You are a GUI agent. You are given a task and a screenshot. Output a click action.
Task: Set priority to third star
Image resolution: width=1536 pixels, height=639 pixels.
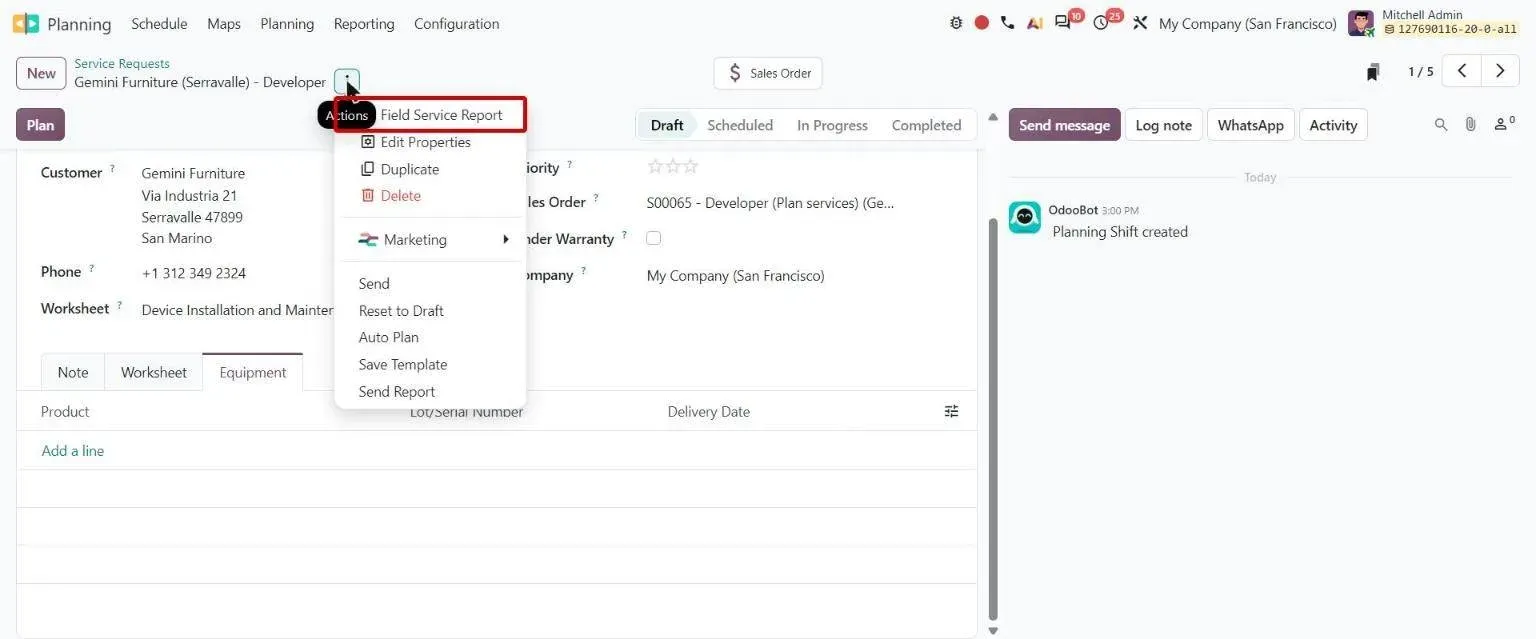tap(691, 167)
